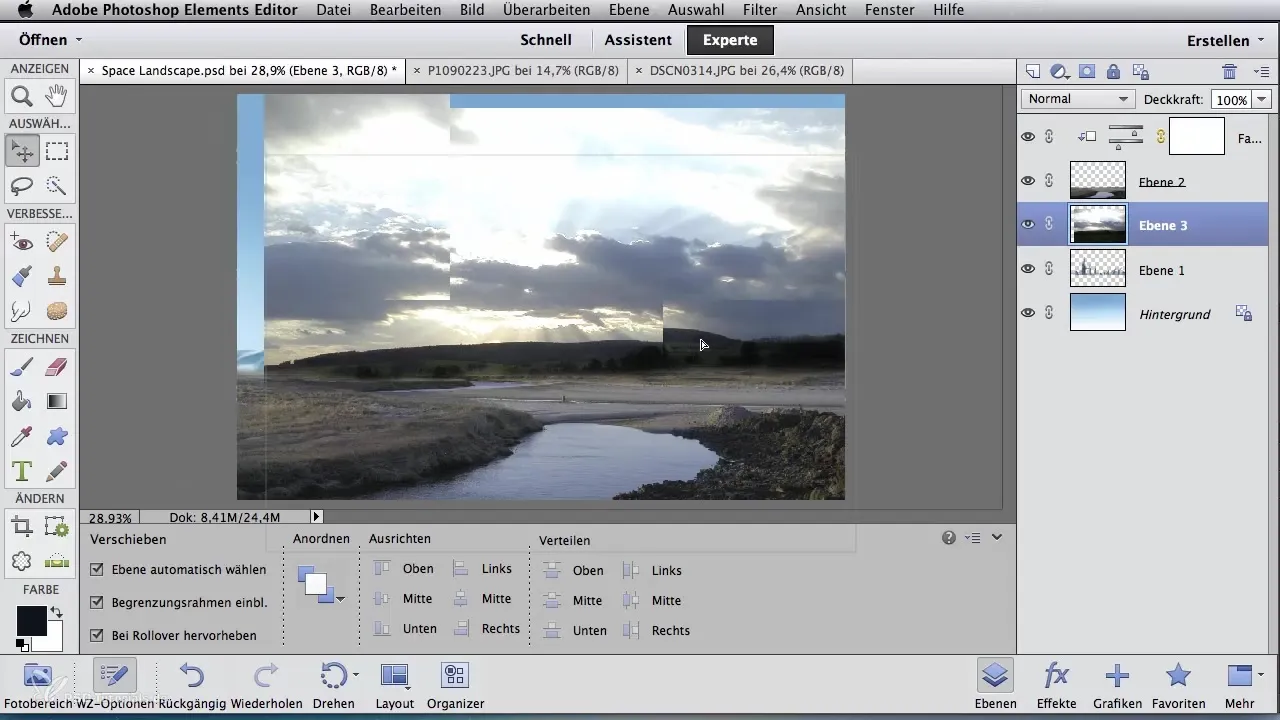Image resolution: width=1280 pixels, height=720 pixels.
Task: Open the Anordnen arrange dropdown
Action: [x=321, y=584]
